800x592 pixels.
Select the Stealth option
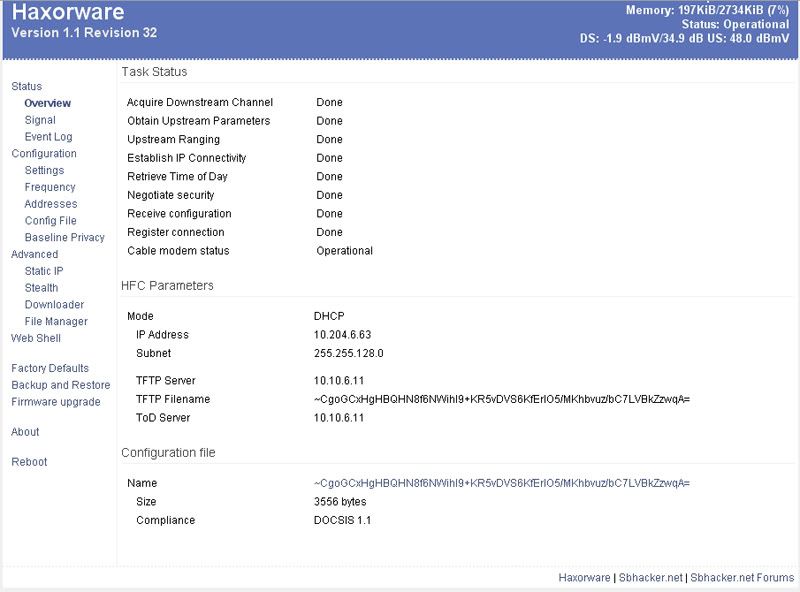41,288
